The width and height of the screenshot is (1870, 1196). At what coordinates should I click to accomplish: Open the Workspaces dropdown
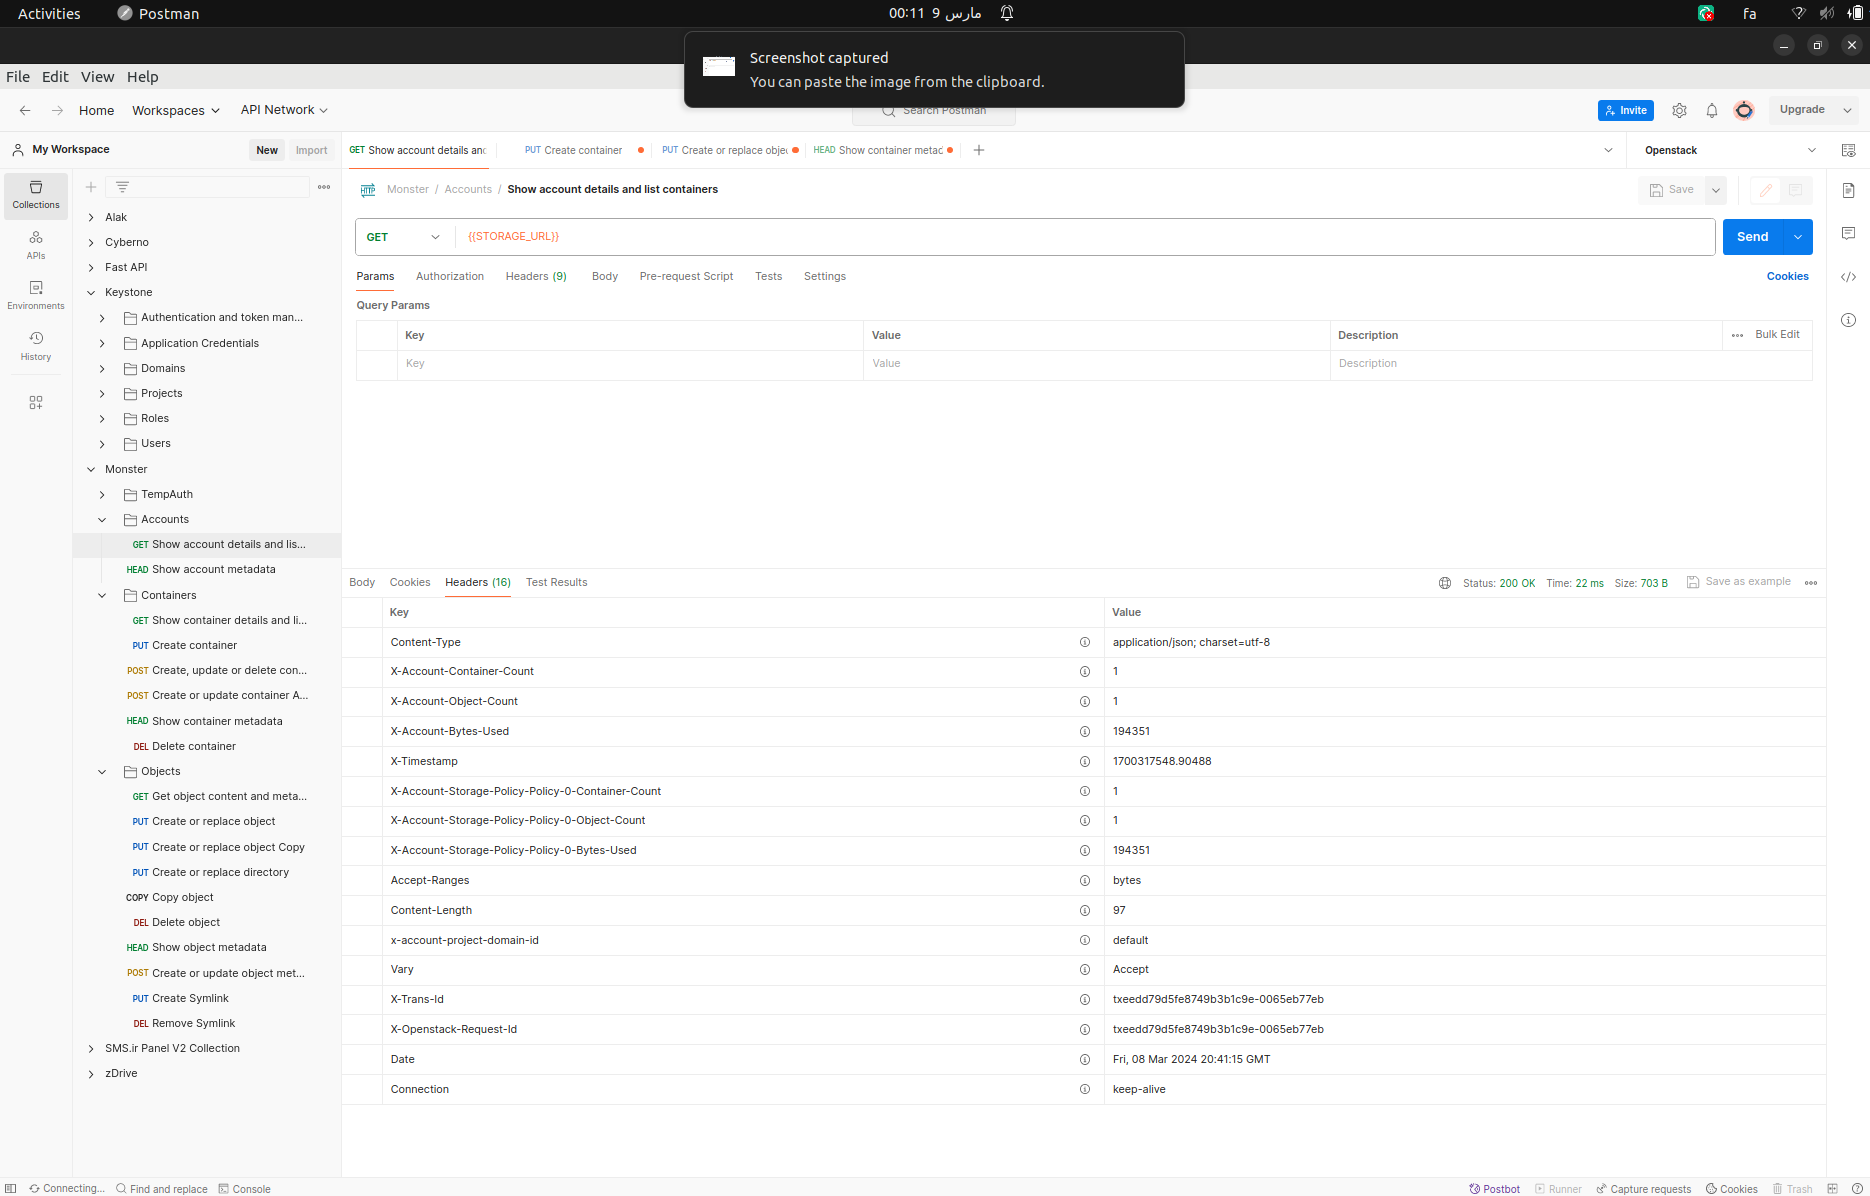[x=176, y=111]
